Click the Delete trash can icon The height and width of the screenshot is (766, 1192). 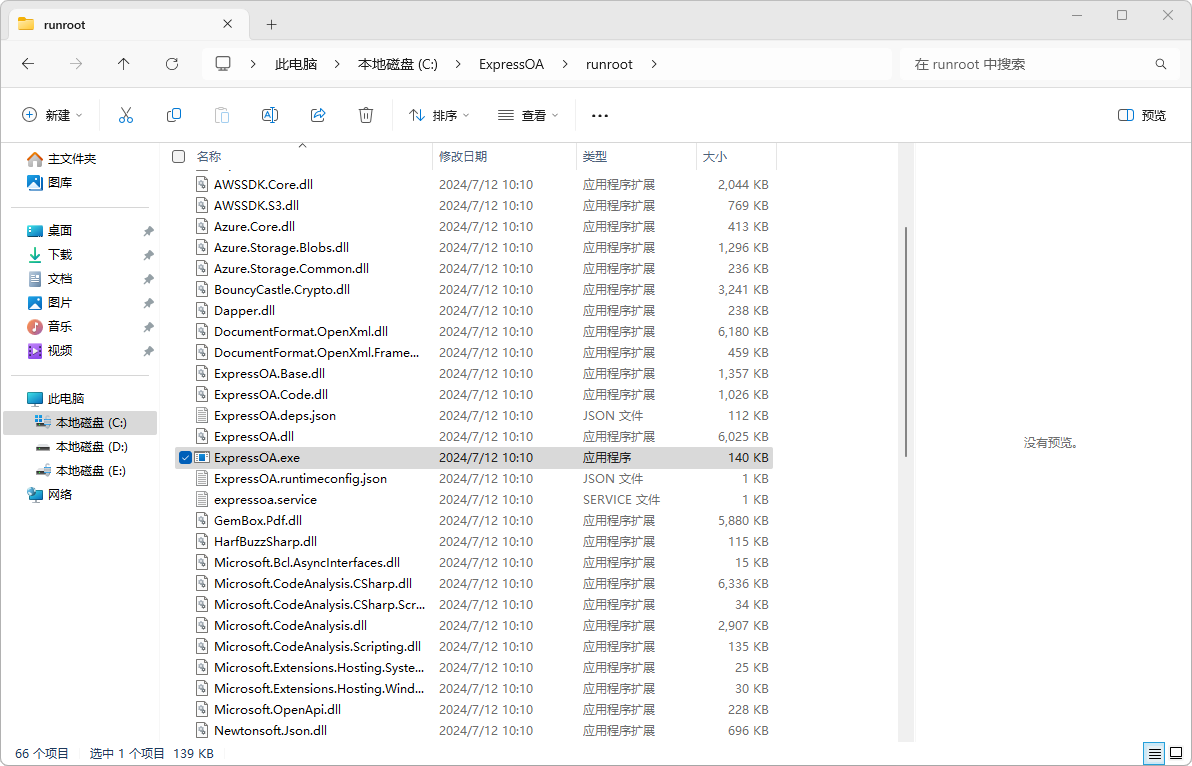(366, 115)
